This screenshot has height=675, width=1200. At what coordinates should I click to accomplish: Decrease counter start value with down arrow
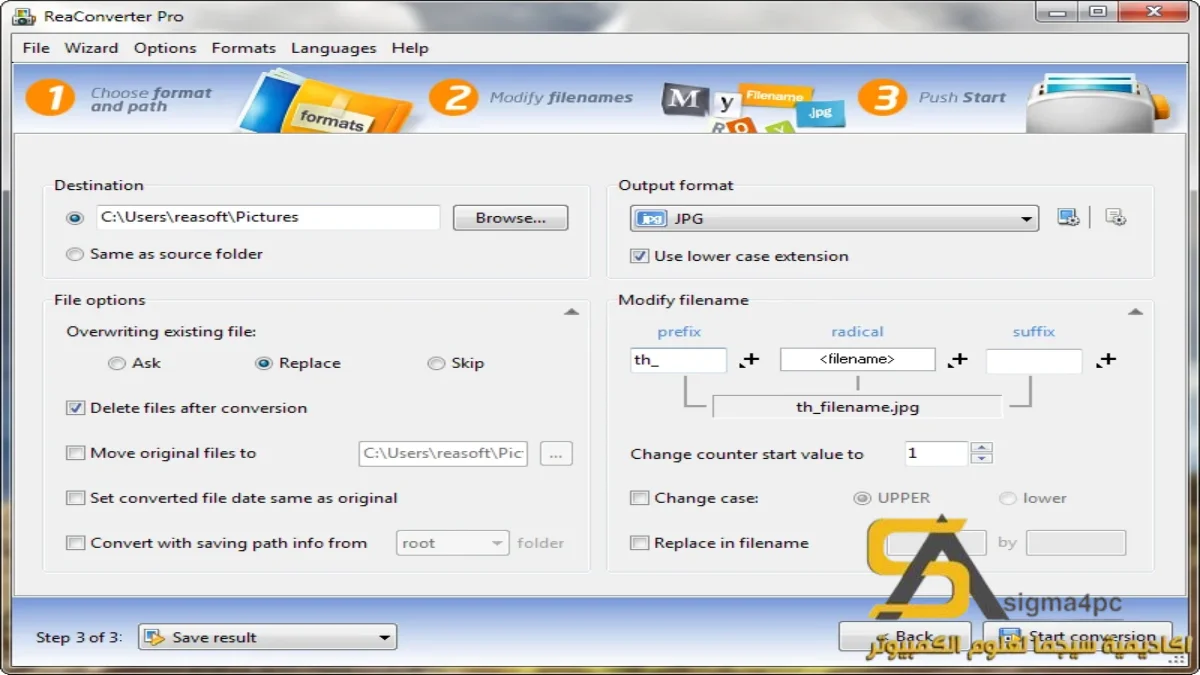coord(982,459)
